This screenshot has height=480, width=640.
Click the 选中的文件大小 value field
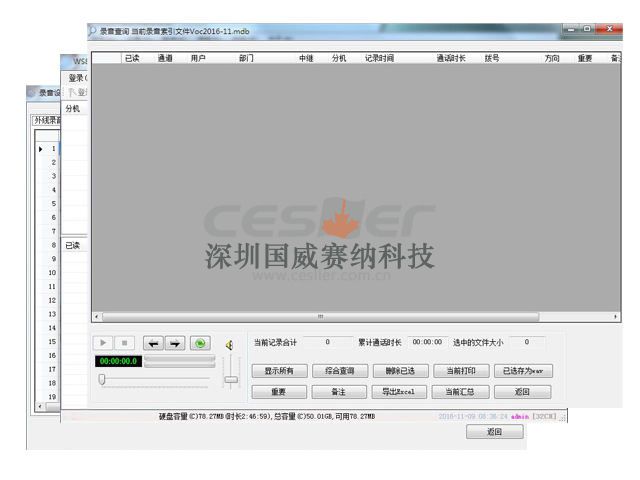(527, 342)
